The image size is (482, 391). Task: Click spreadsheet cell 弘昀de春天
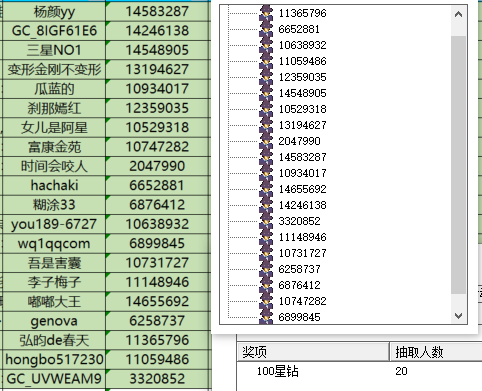[x=54, y=340]
